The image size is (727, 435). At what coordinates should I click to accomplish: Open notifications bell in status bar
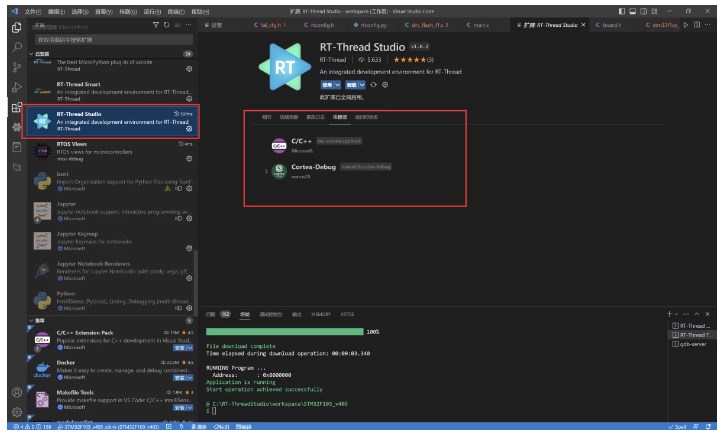tap(708, 427)
